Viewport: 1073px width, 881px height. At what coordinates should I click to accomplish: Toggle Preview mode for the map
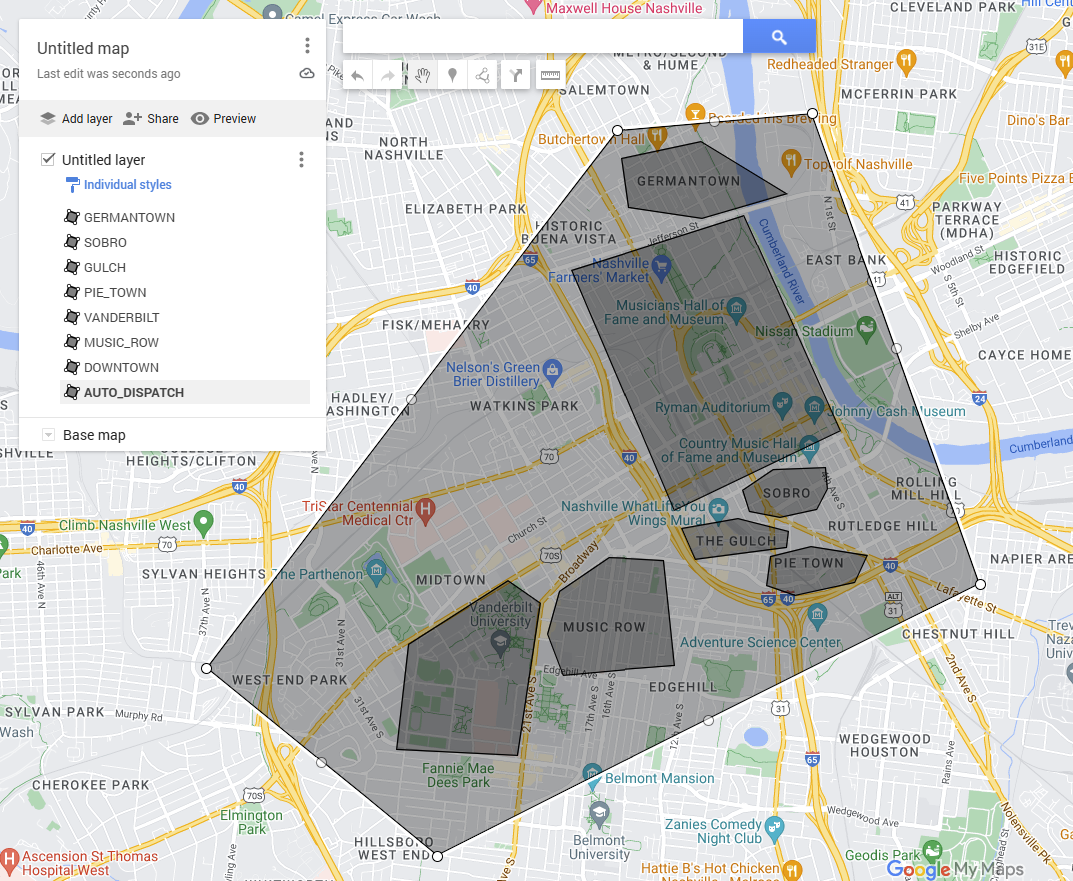point(223,118)
